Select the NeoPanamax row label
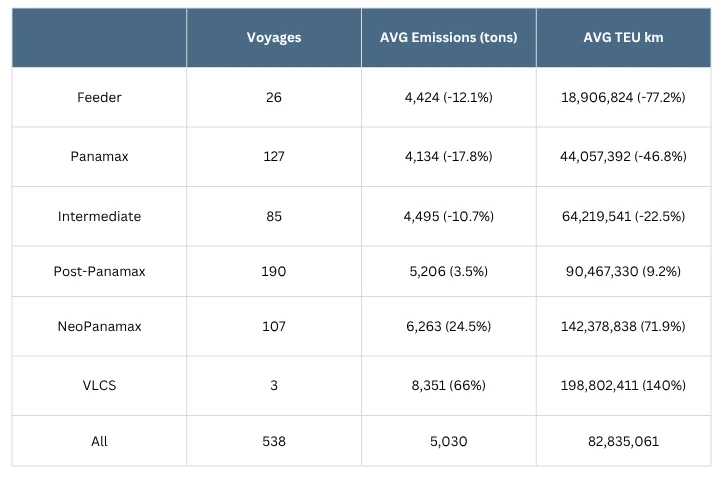The width and height of the screenshot is (726, 486). coord(99,326)
